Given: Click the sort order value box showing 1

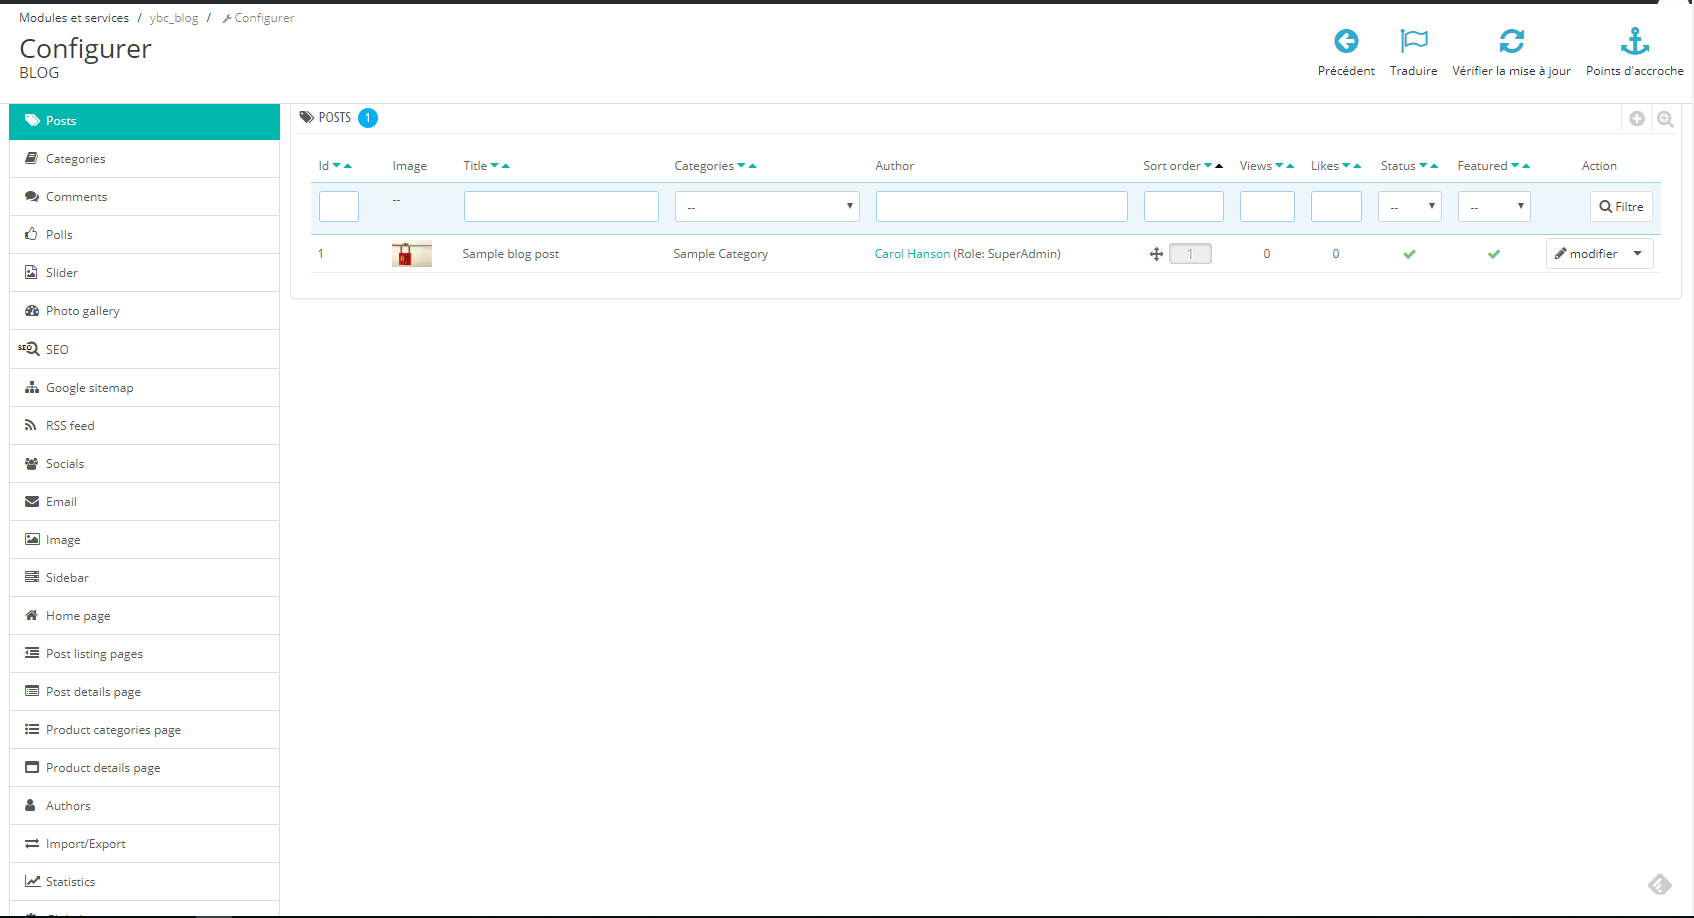Looking at the screenshot, I should coord(1190,254).
